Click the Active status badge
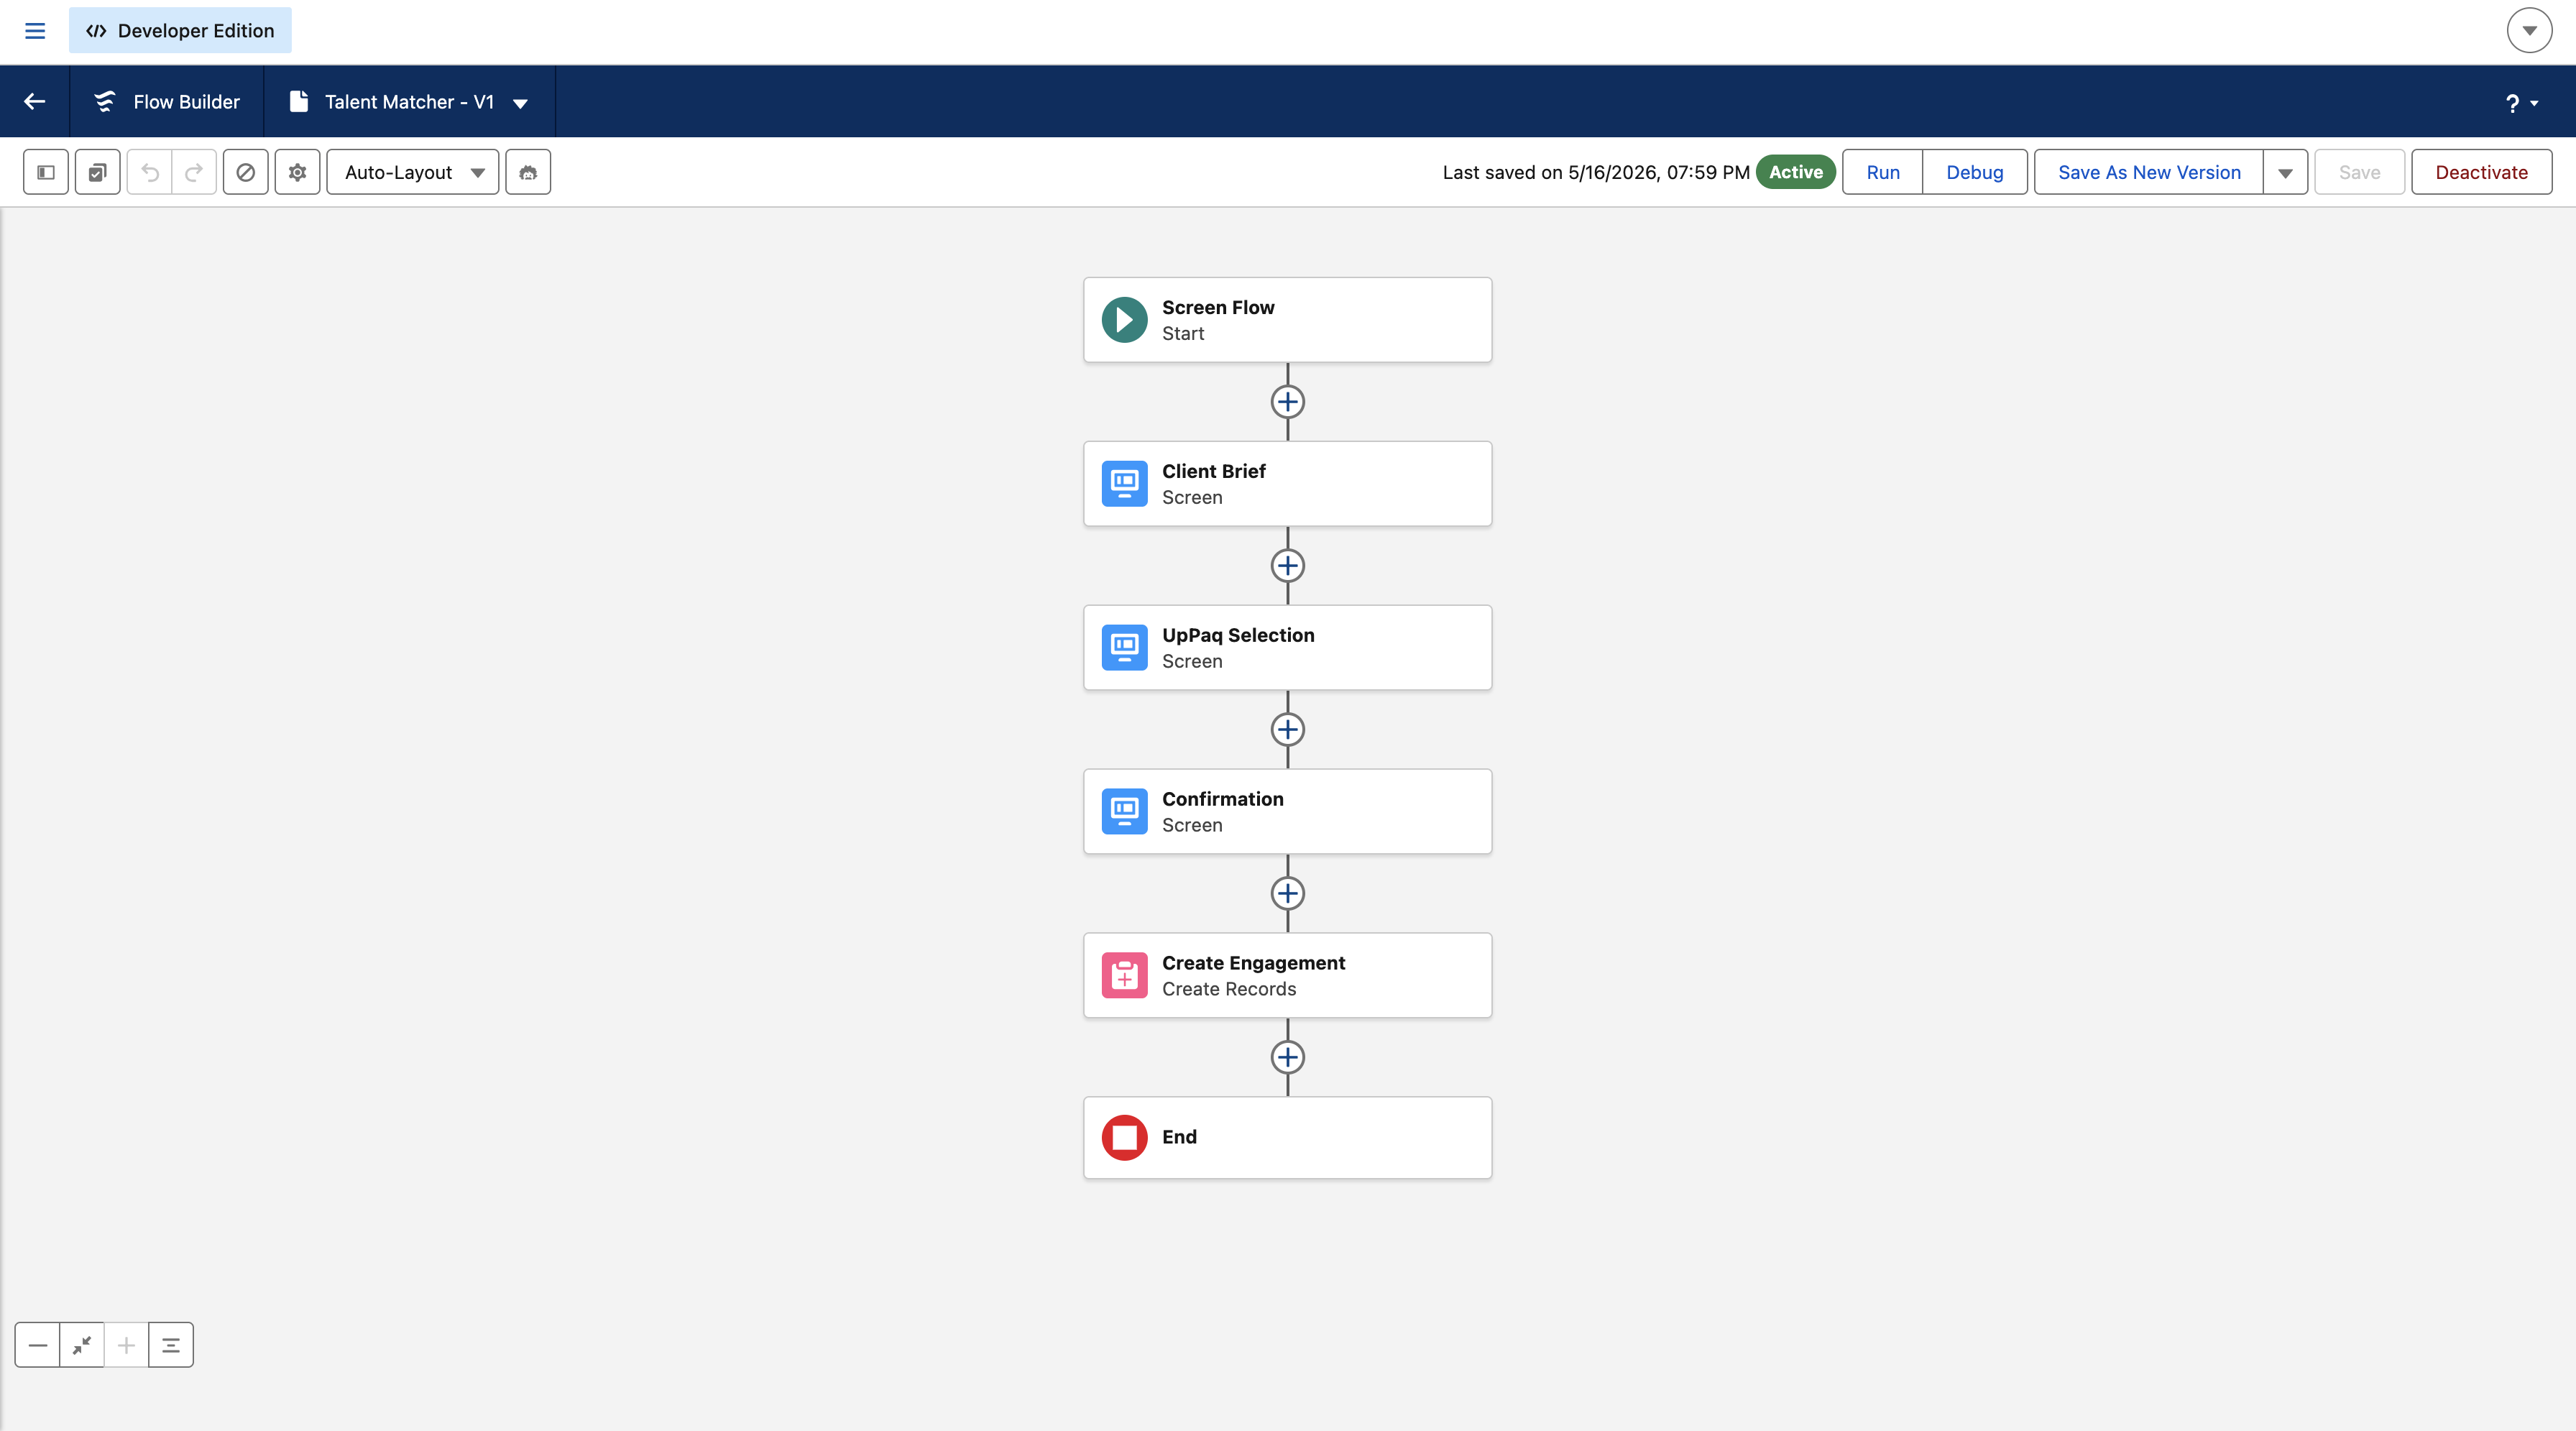 [x=1795, y=172]
